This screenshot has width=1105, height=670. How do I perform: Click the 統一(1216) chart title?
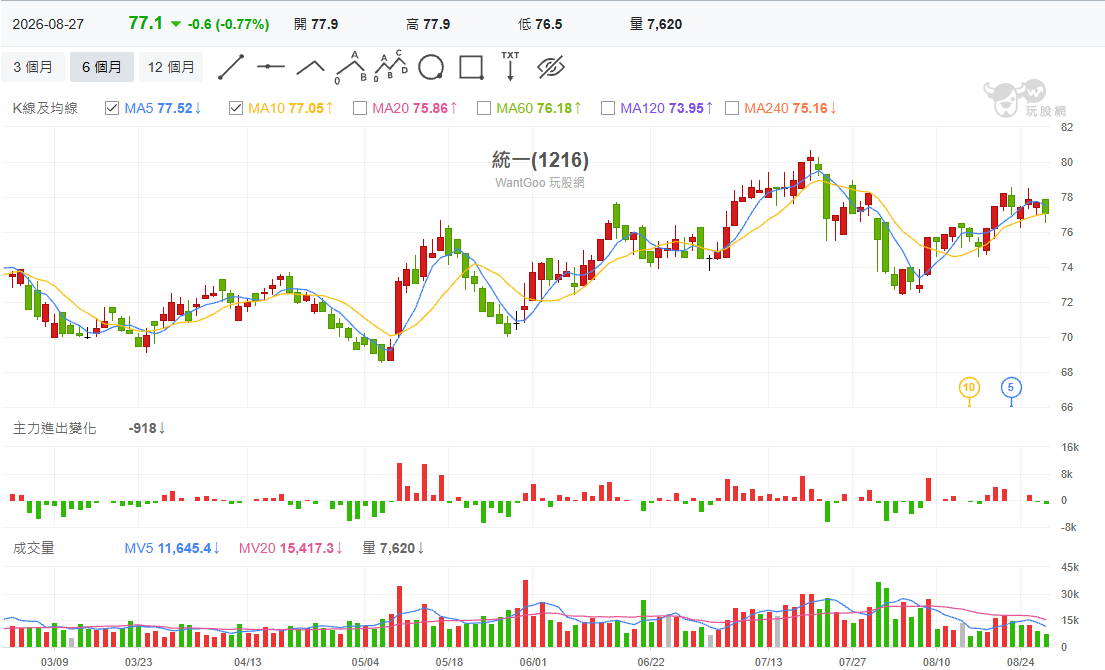point(540,160)
